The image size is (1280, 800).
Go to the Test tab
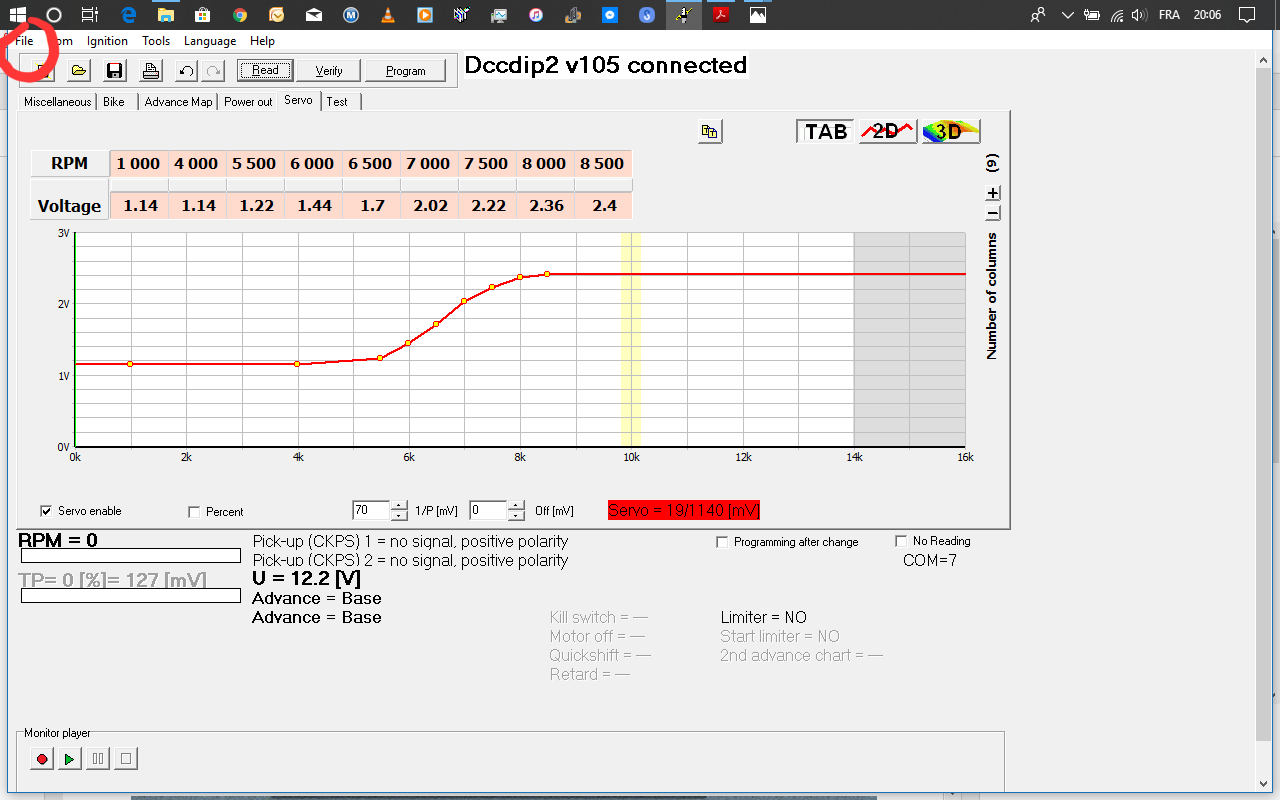[338, 102]
